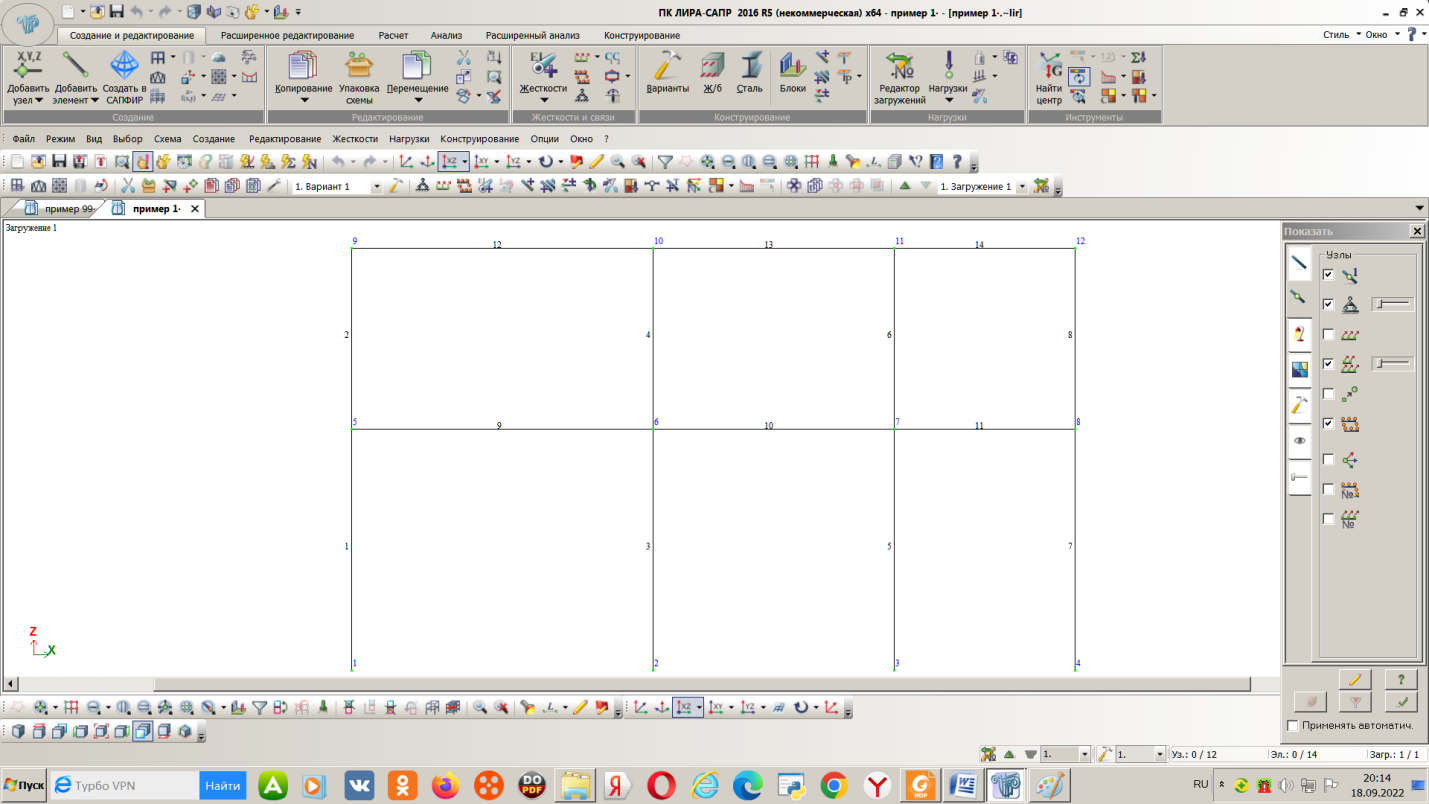Click the Найти центр tool
Image resolution: width=1429 pixels, height=804 pixels.
[x=1049, y=77]
